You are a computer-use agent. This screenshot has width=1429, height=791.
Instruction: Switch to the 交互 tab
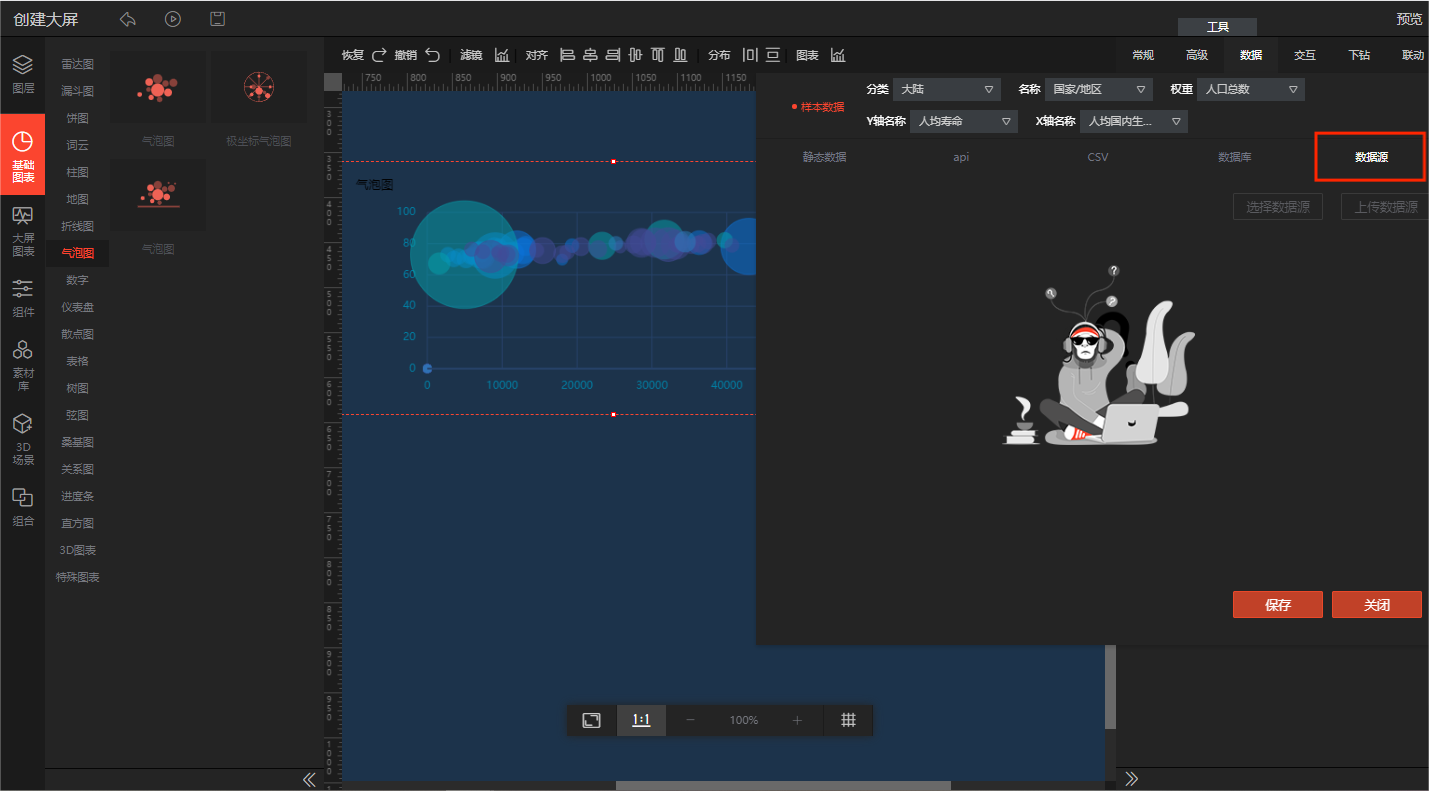tap(1304, 55)
